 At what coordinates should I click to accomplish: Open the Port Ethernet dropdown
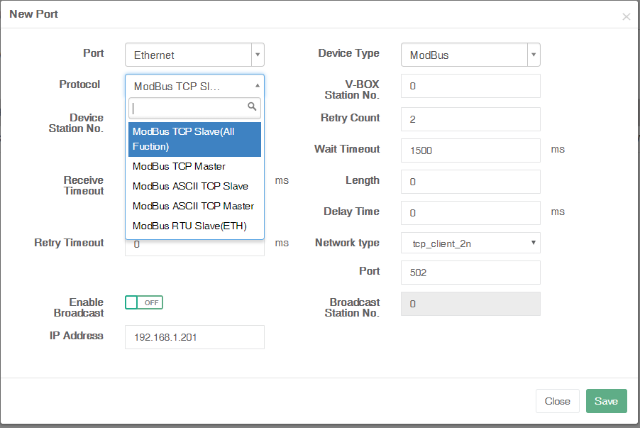tap(195, 55)
